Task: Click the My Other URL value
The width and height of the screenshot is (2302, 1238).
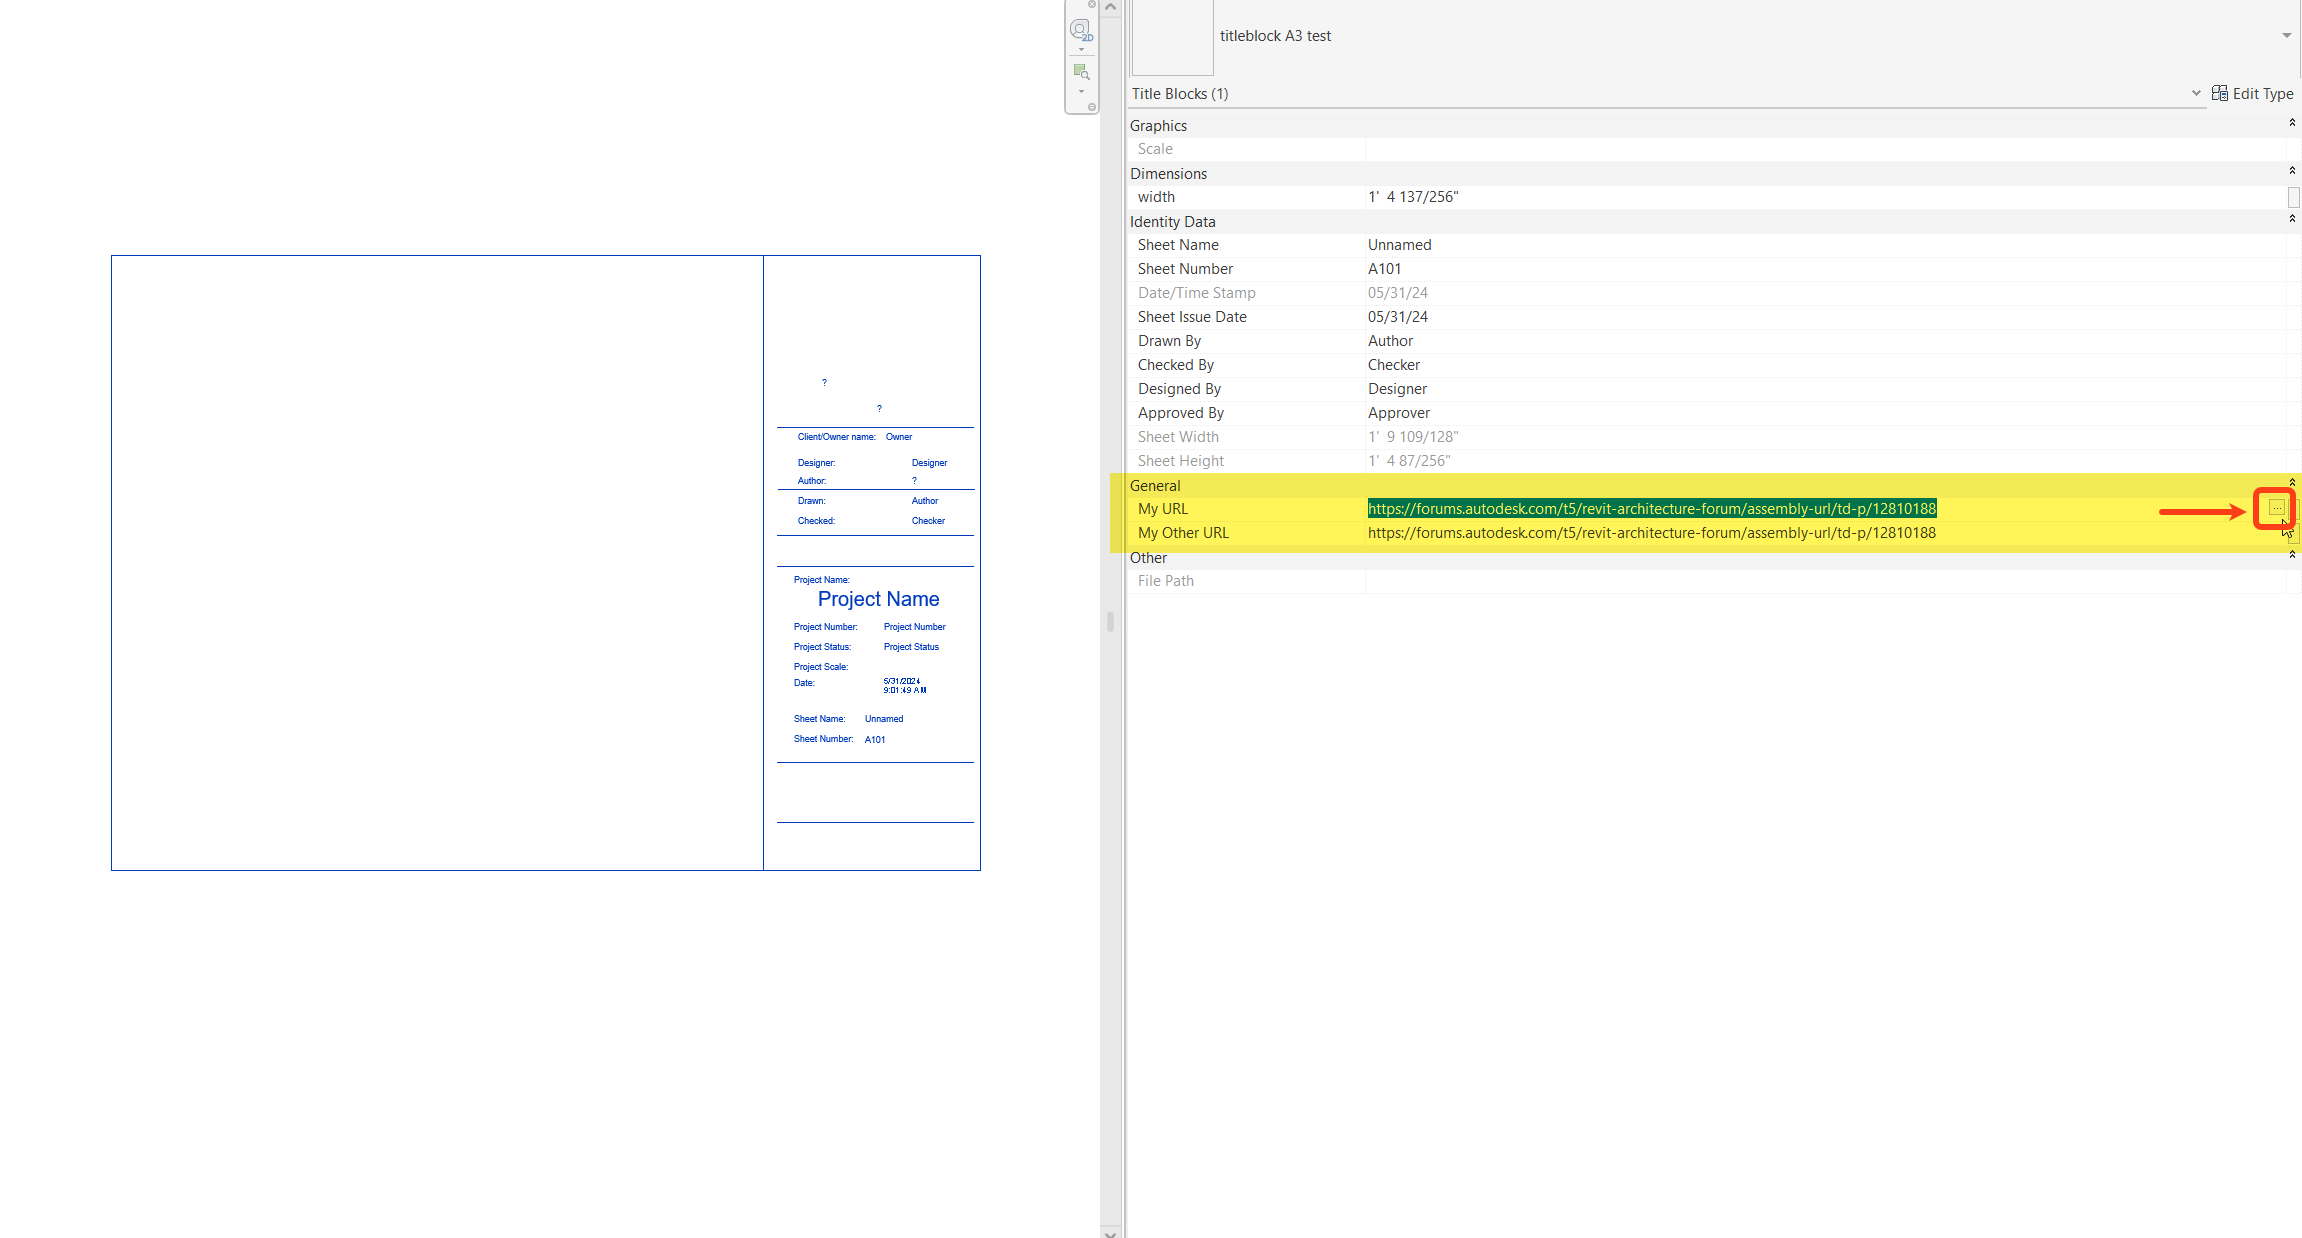Action: [x=1650, y=532]
